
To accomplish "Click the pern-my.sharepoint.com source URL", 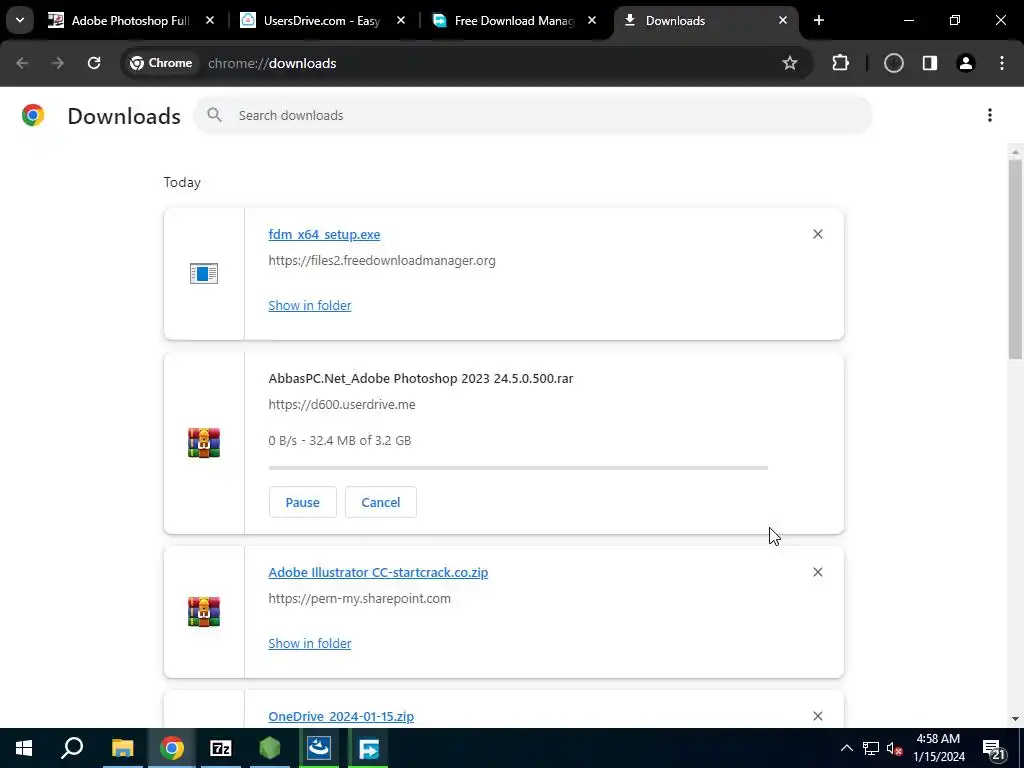I will tap(359, 598).
